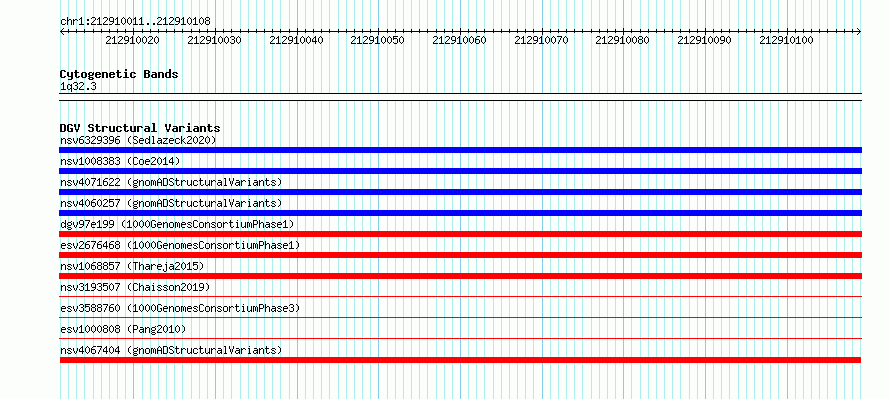
Task: Click ruler position 212910040
Action: [296, 40]
